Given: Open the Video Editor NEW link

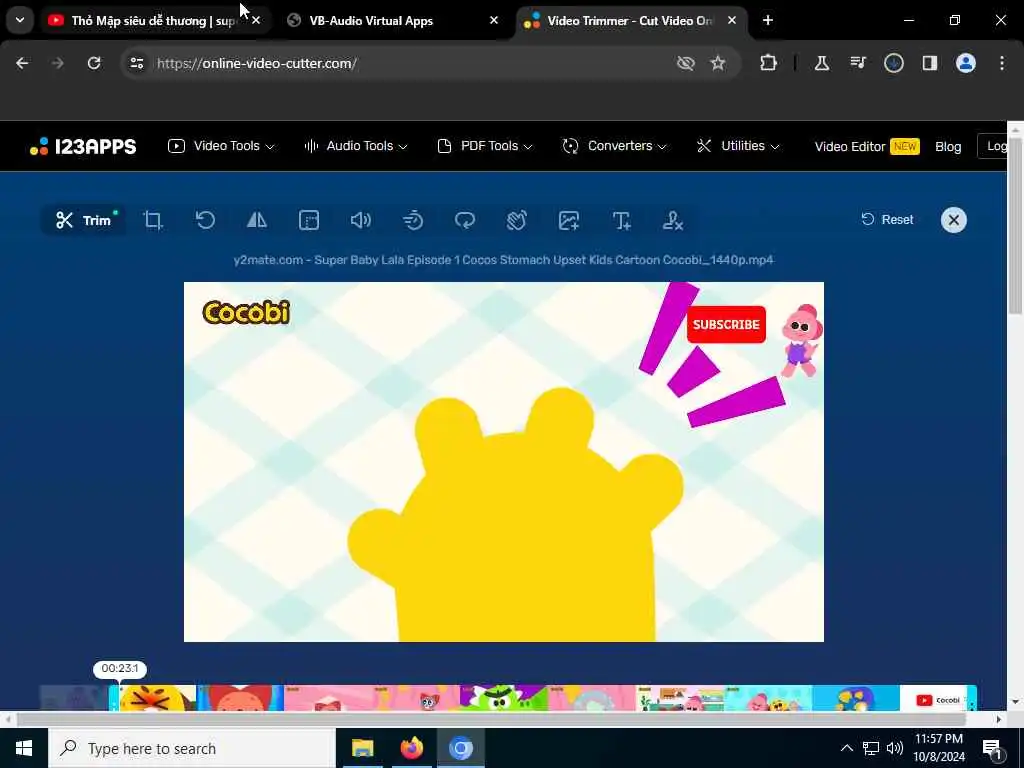Looking at the screenshot, I should coord(867,146).
